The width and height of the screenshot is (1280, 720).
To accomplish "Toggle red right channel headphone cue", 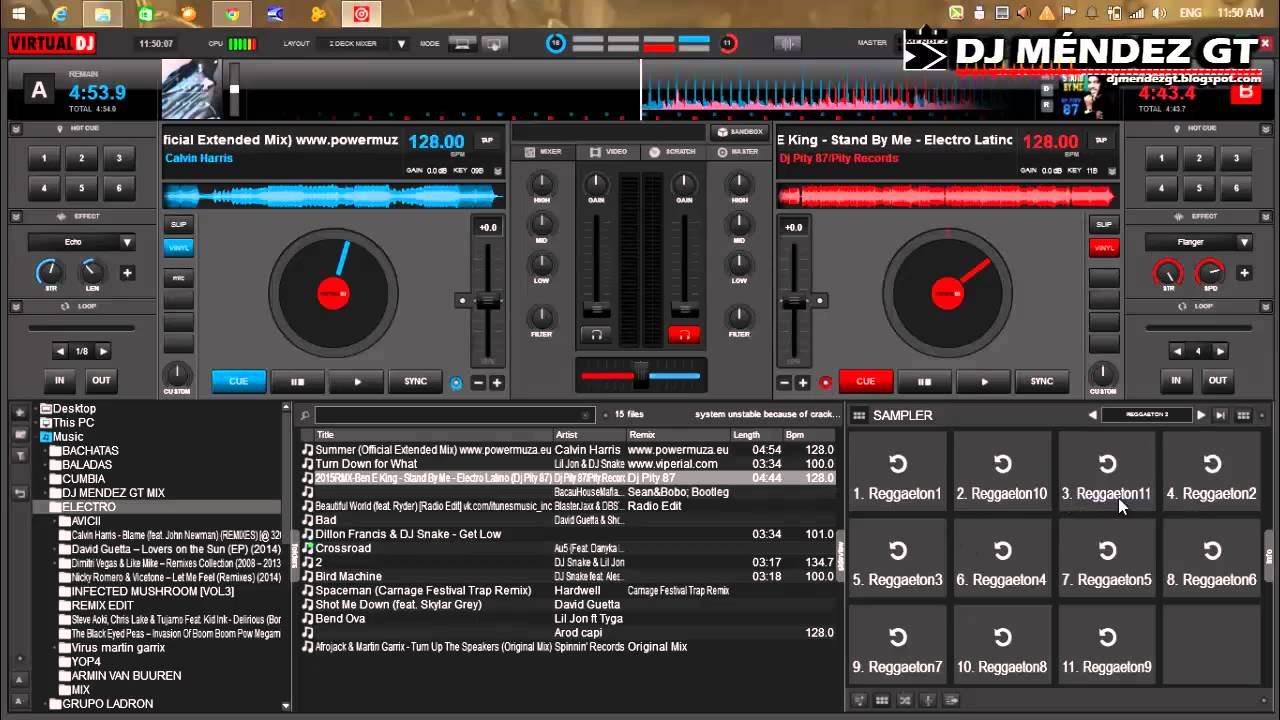I will (x=684, y=335).
